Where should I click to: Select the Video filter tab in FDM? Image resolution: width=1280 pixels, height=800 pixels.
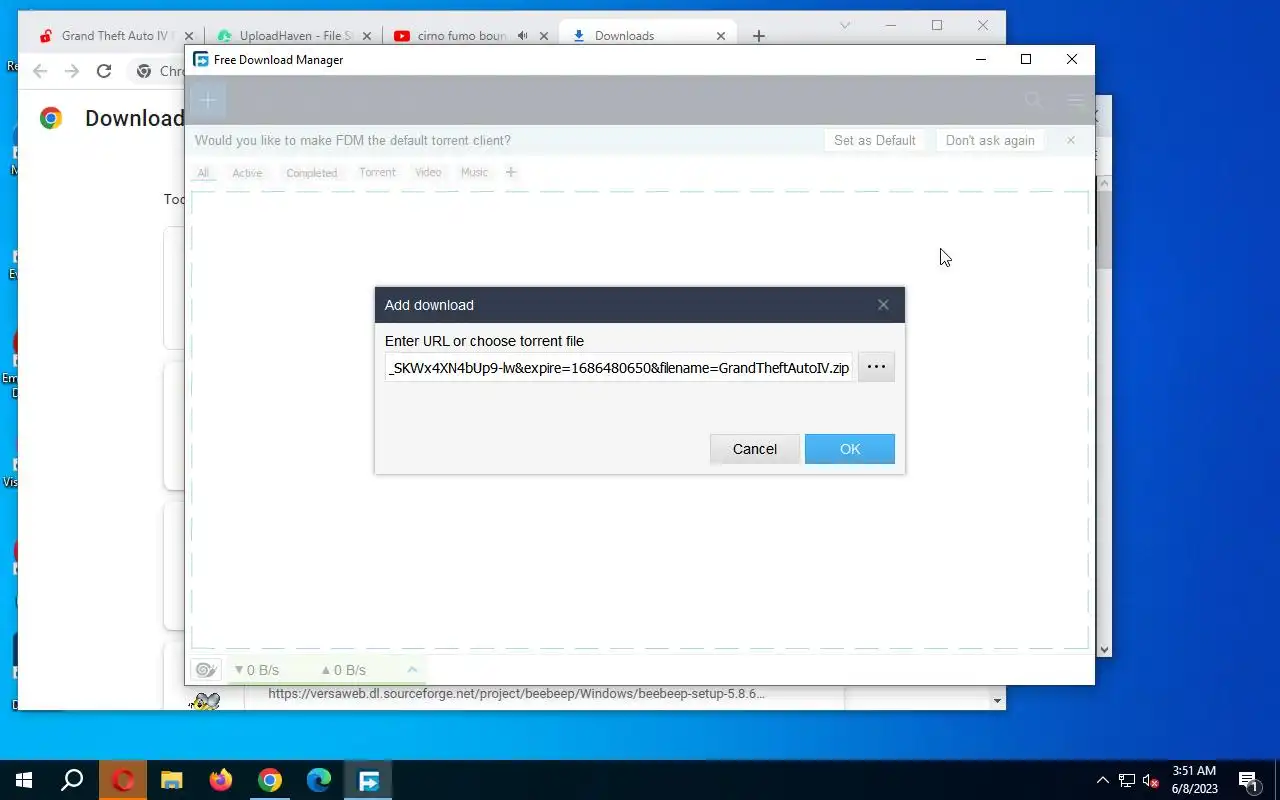pos(428,173)
